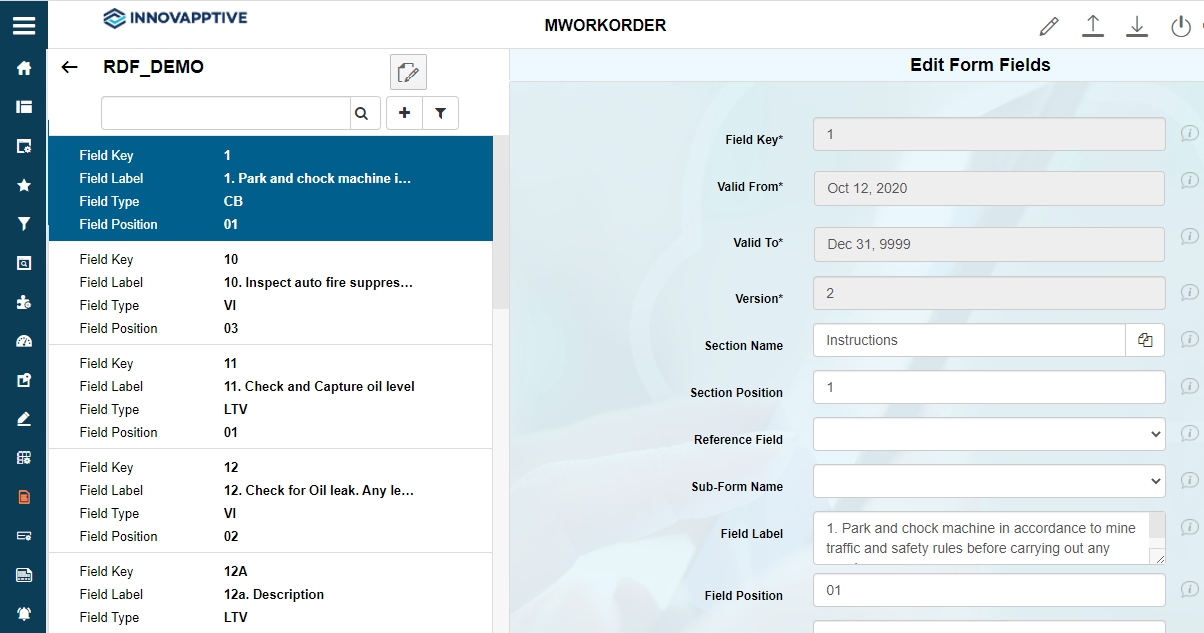This screenshot has height=633, width=1204.
Task: Click the back arrow beside RDF_DEMO
Action: 69,67
